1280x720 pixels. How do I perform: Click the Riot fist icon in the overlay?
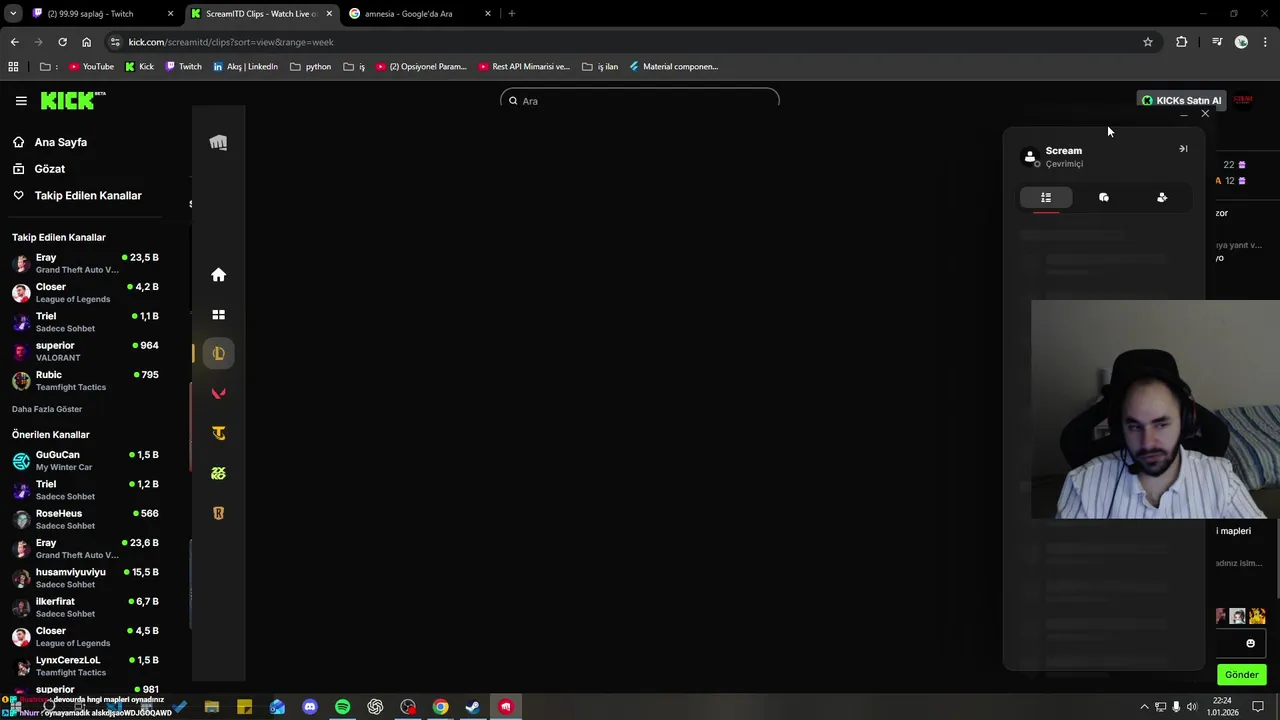pos(218,143)
